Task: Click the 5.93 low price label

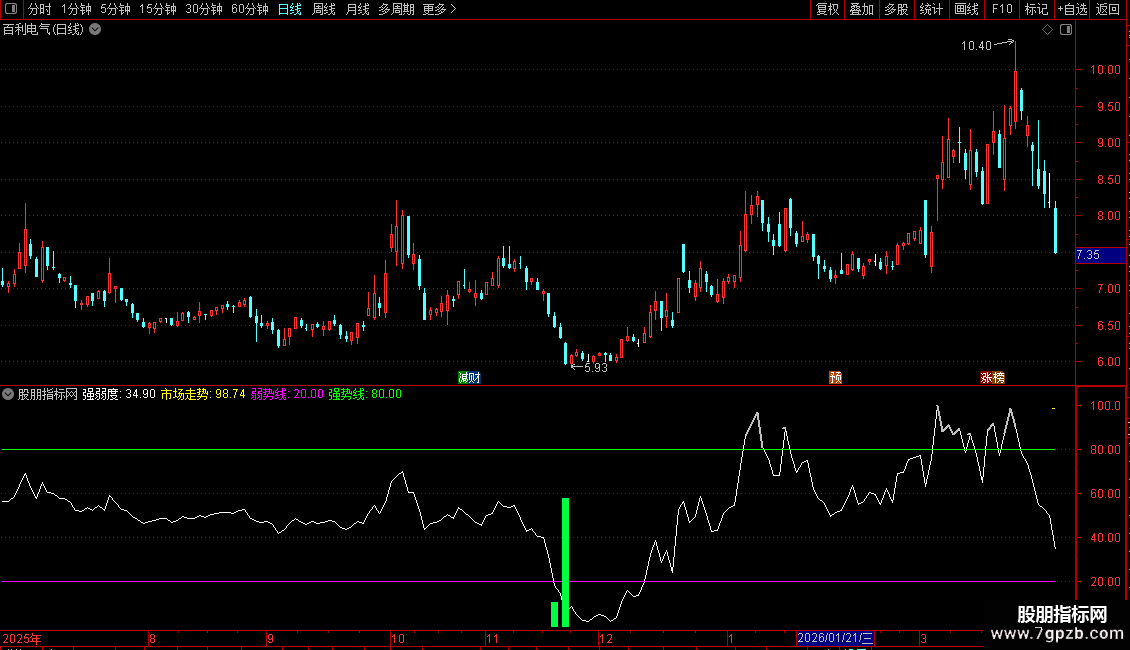Action: [595, 368]
